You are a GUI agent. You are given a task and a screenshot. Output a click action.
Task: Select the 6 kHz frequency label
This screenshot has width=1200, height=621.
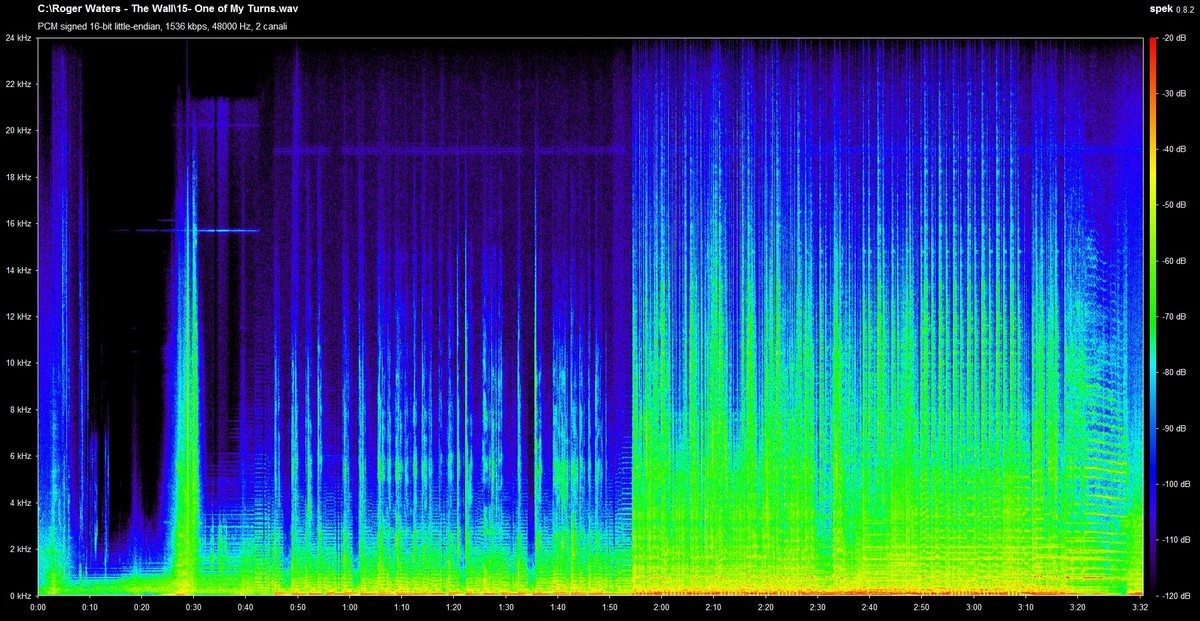[21, 456]
